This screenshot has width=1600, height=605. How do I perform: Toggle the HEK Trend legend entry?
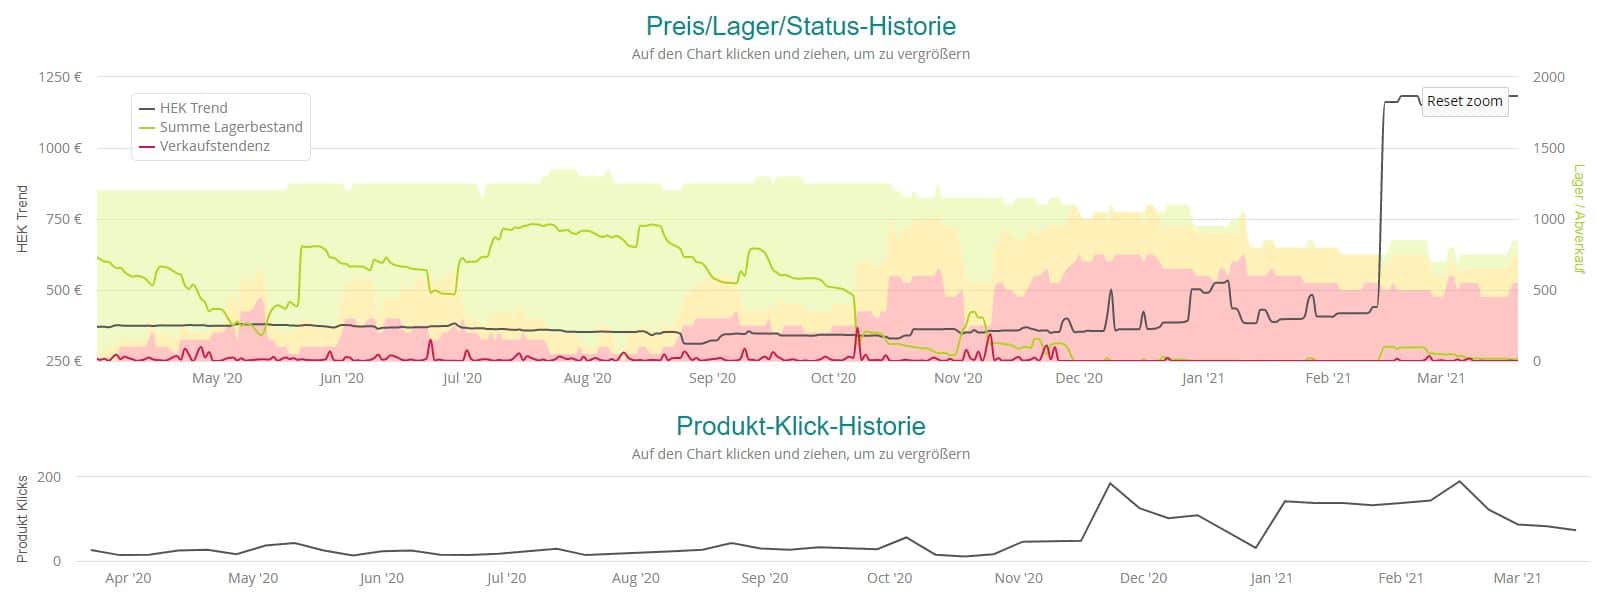[193, 108]
